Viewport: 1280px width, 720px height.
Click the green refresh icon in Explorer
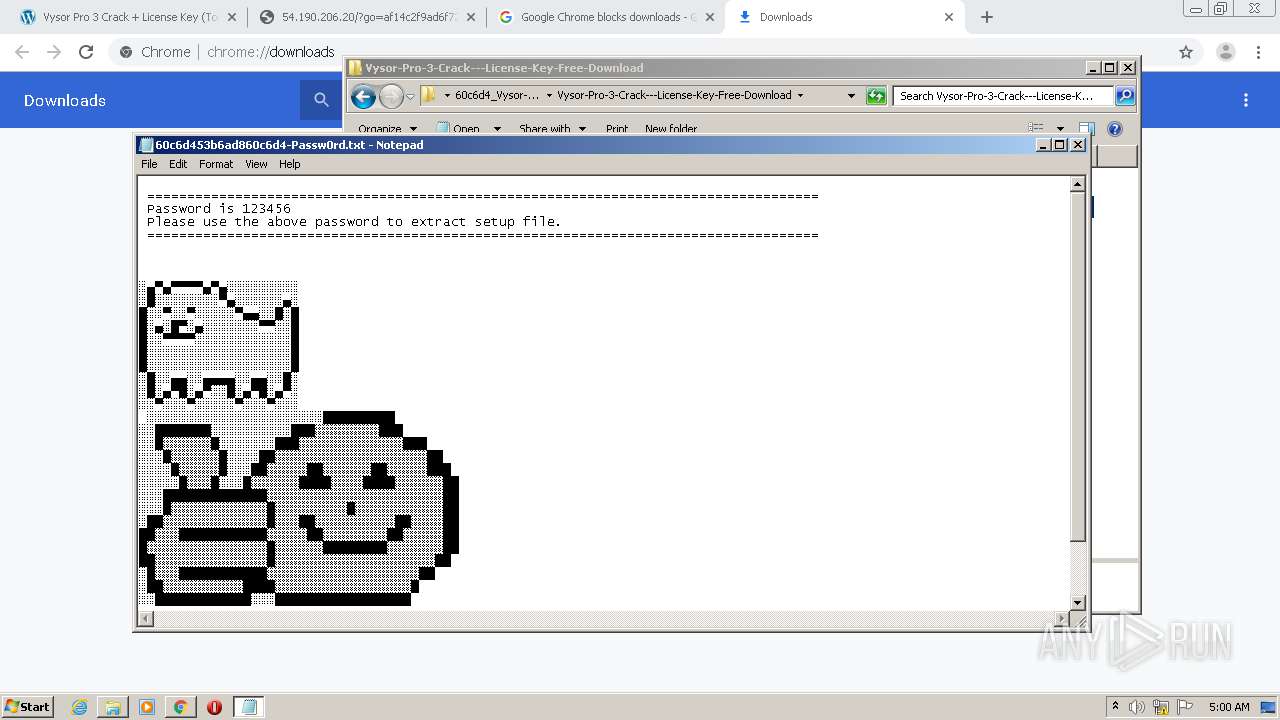coord(876,96)
